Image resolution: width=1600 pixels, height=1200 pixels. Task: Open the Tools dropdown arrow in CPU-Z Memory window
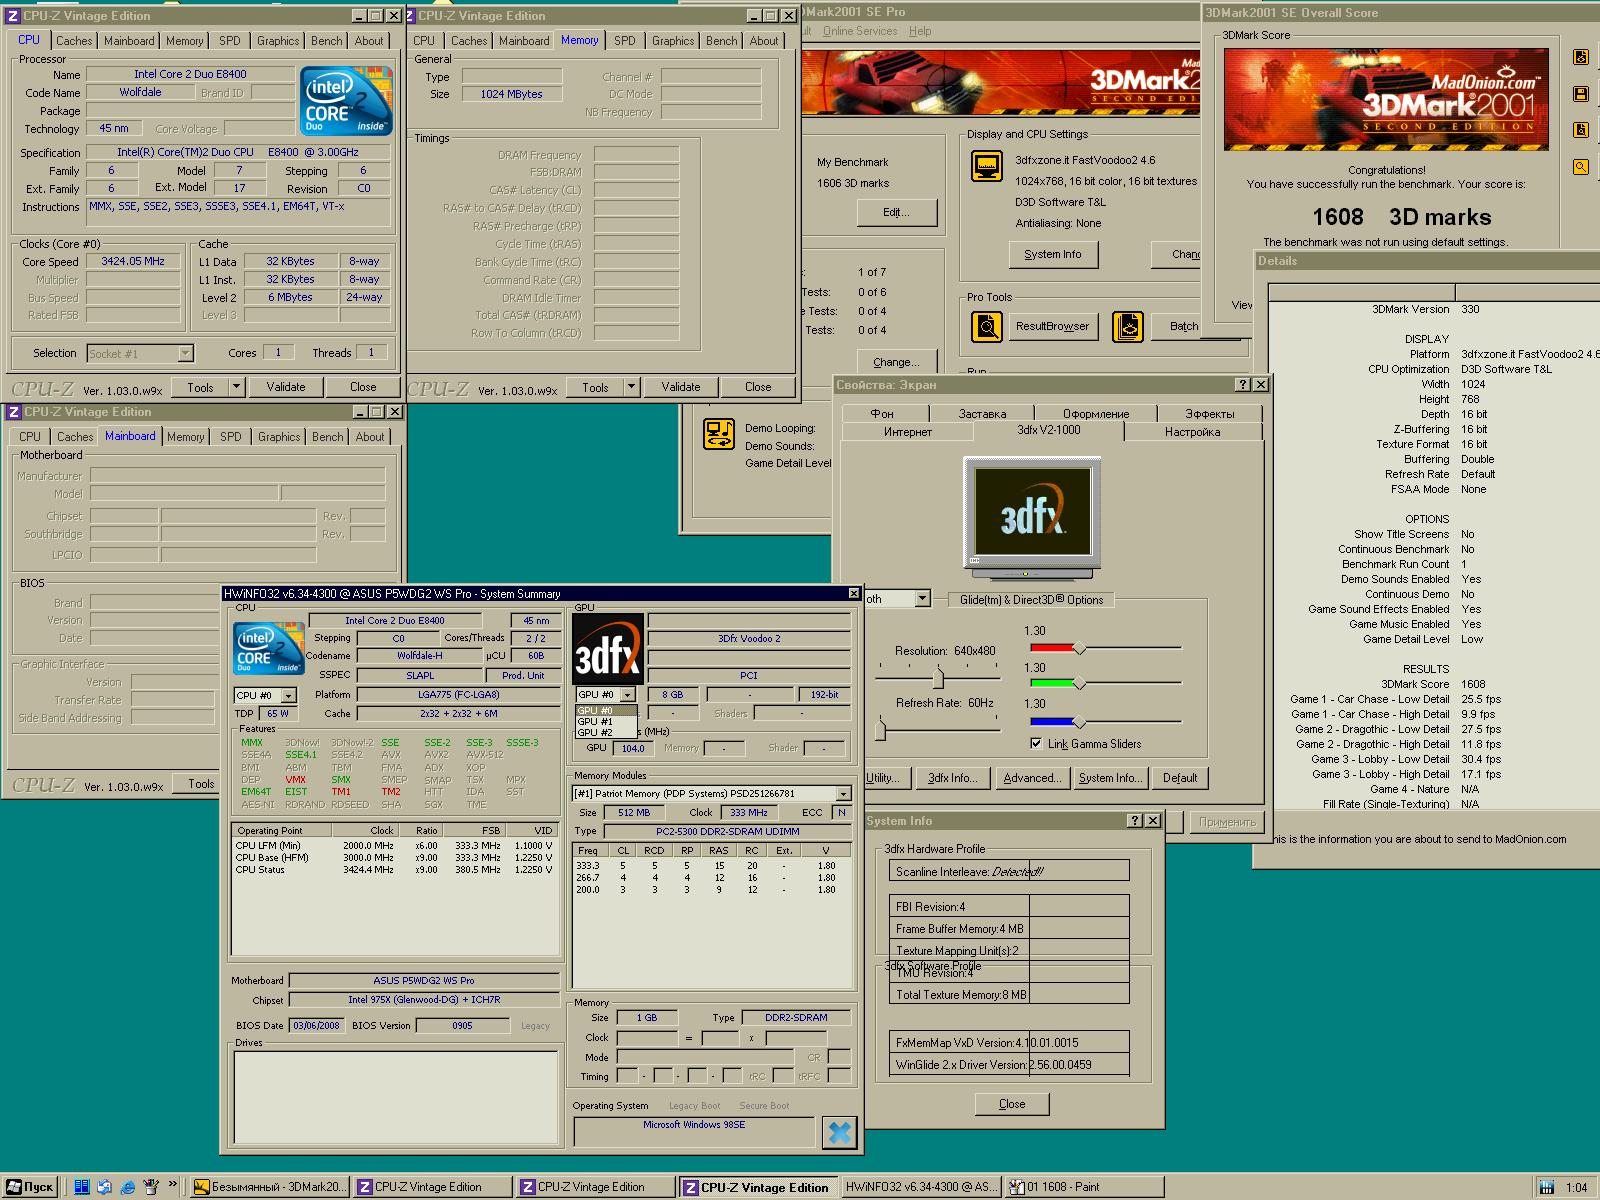(x=631, y=387)
